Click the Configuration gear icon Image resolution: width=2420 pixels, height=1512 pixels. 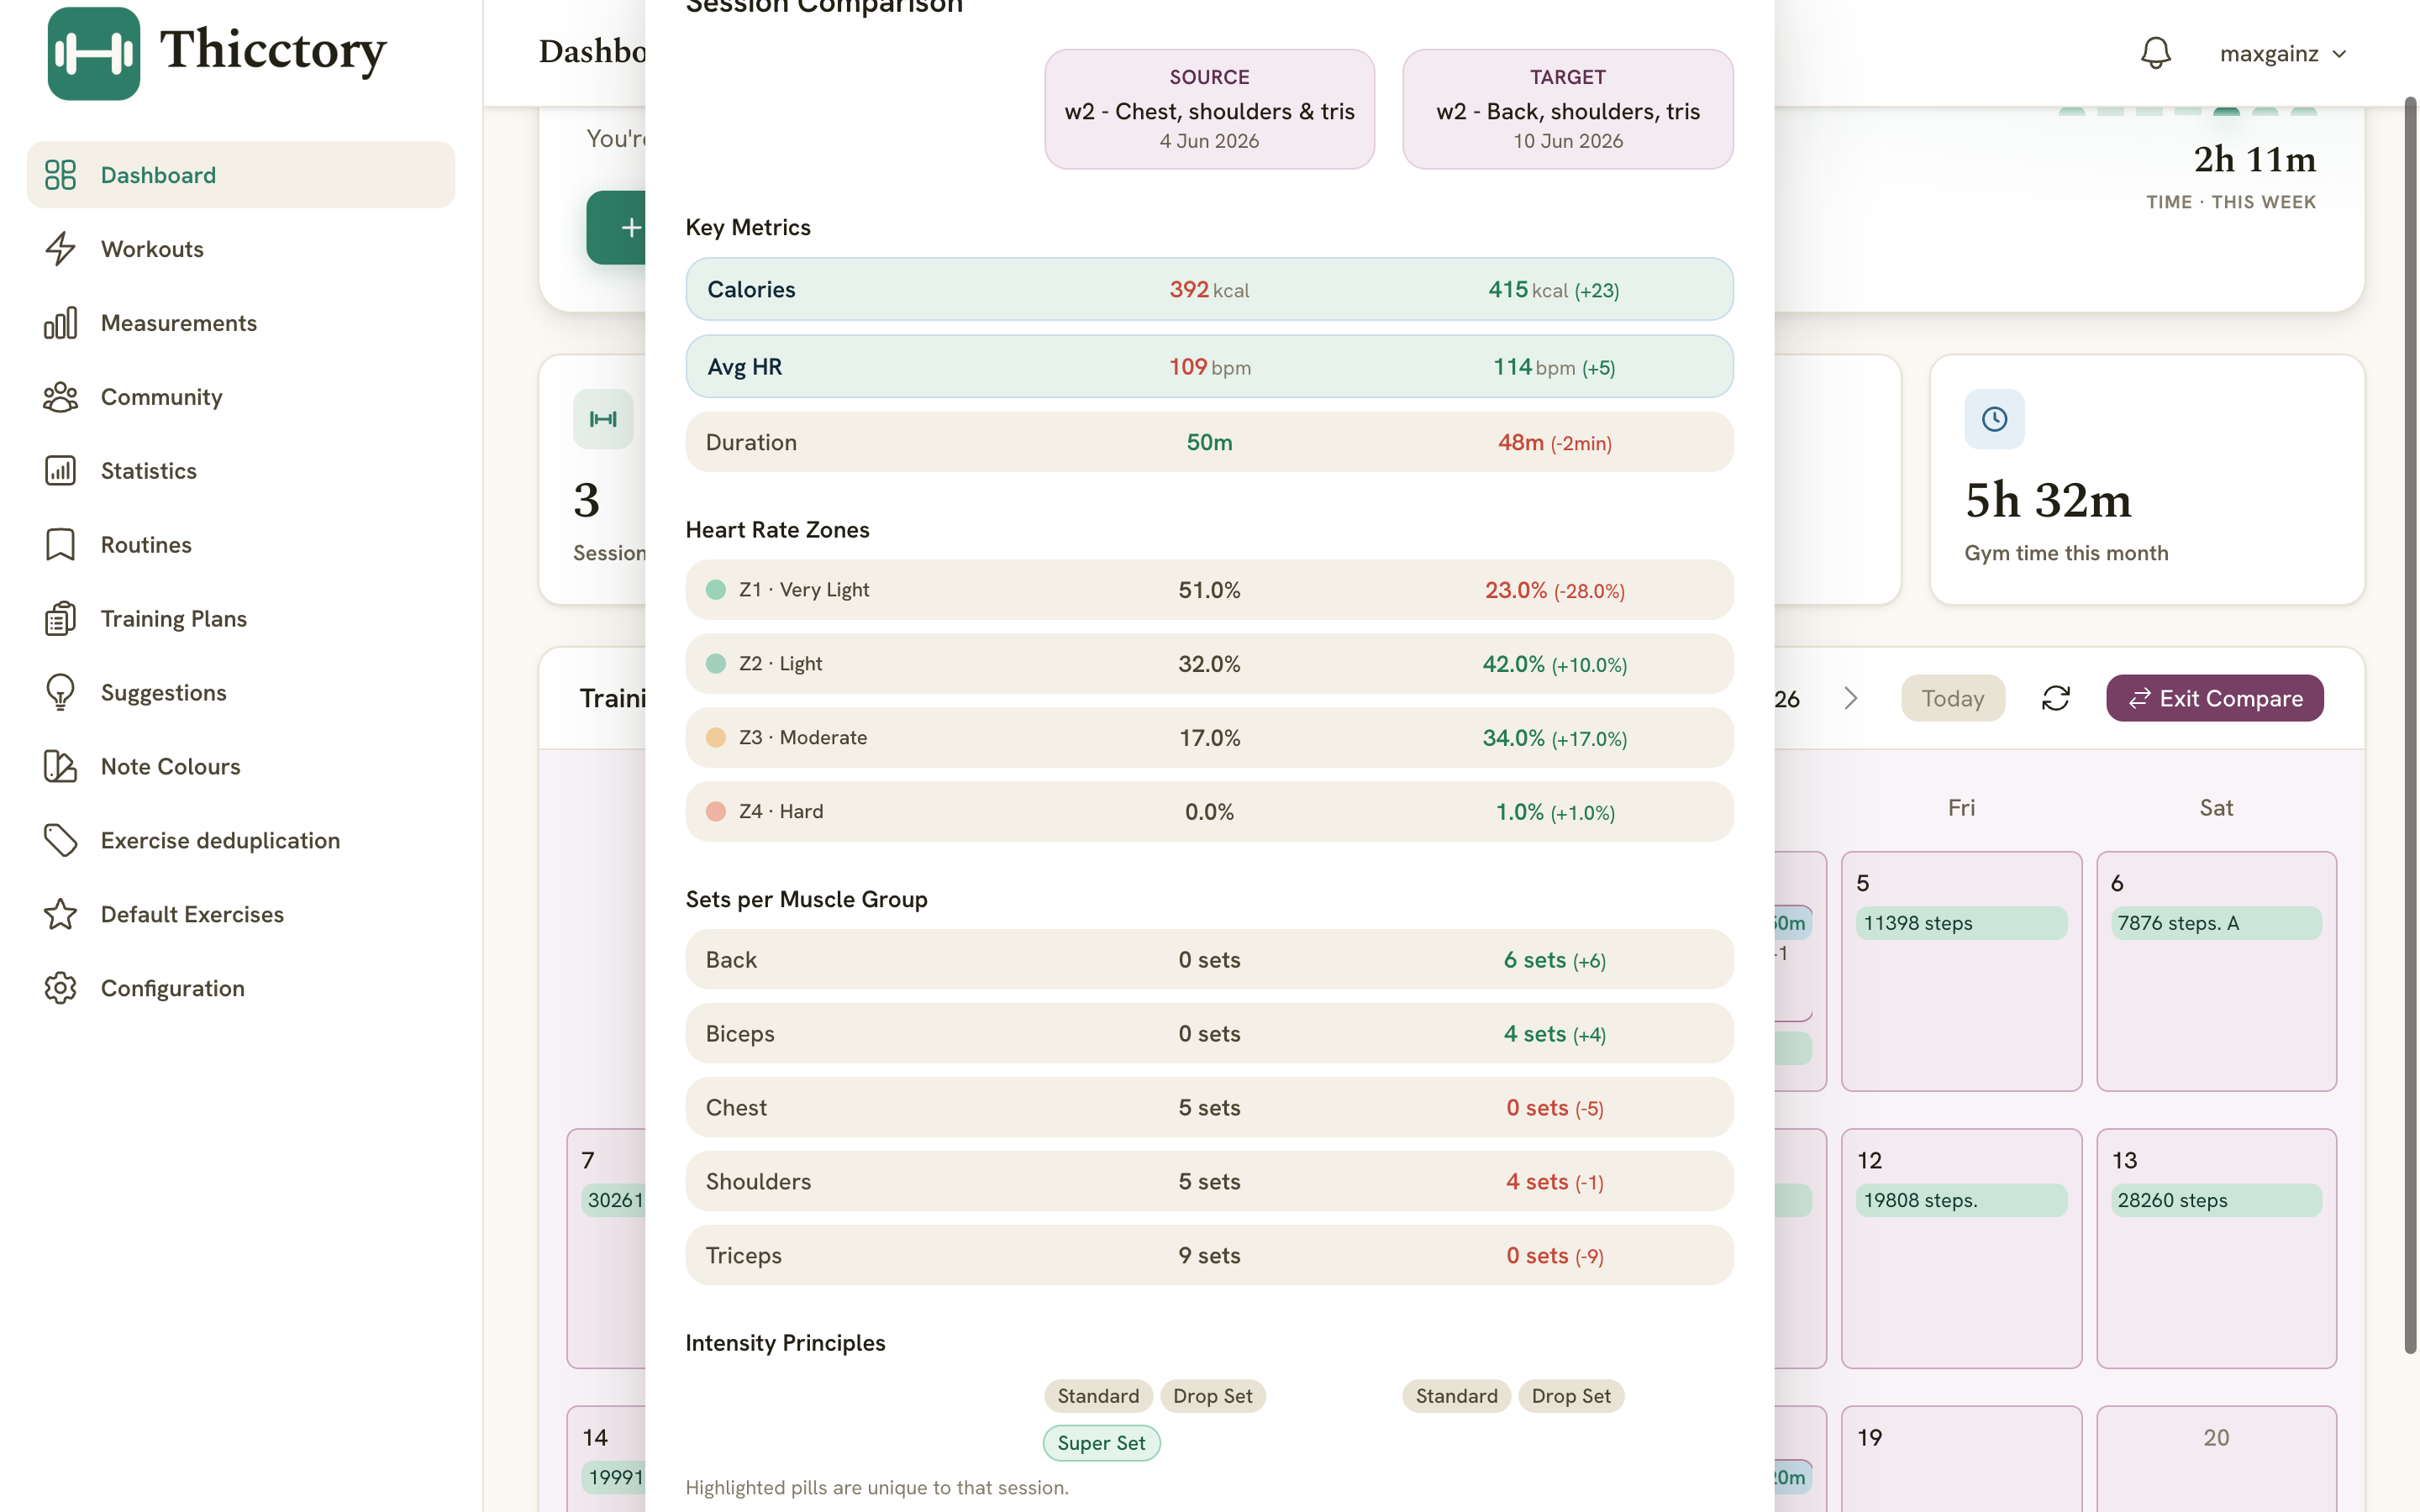60,989
